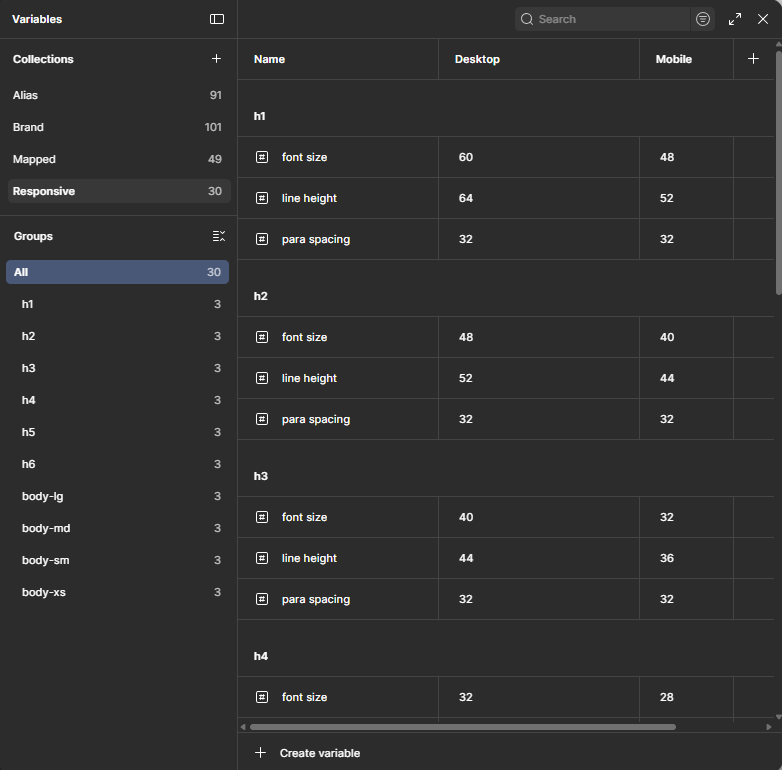Select the body-lg group
Viewport: 782px width, 770px height.
tap(118, 496)
